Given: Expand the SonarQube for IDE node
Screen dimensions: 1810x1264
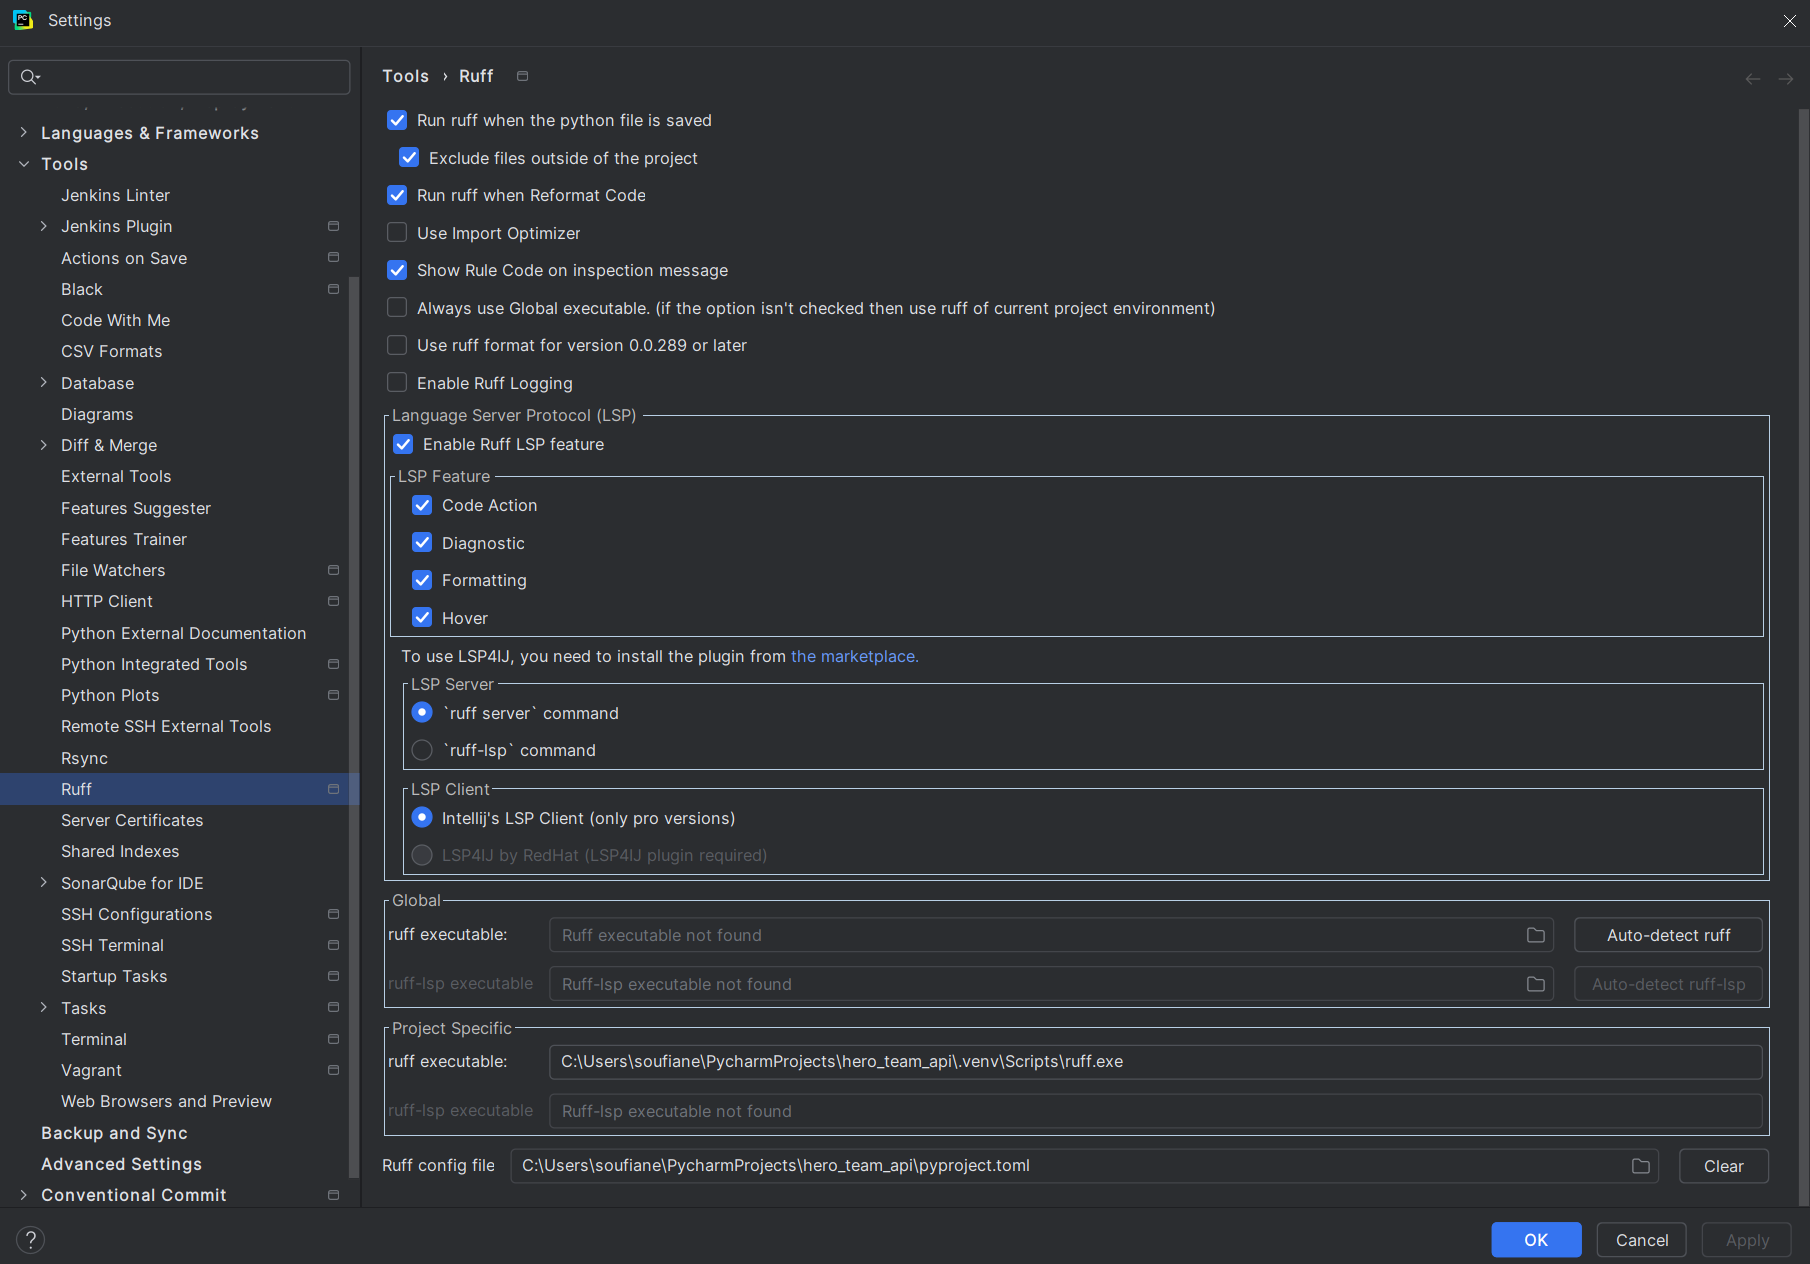Looking at the screenshot, I should click(x=43, y=882).
